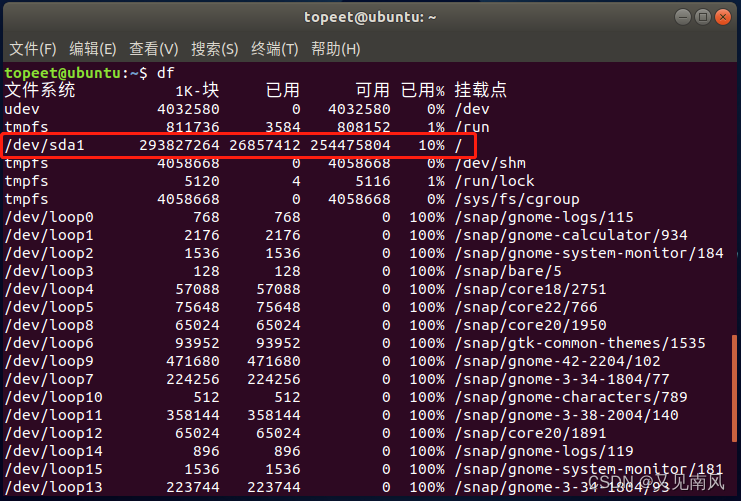
Task: Click the /dev/loop3 entry
Action: (49, 271)
